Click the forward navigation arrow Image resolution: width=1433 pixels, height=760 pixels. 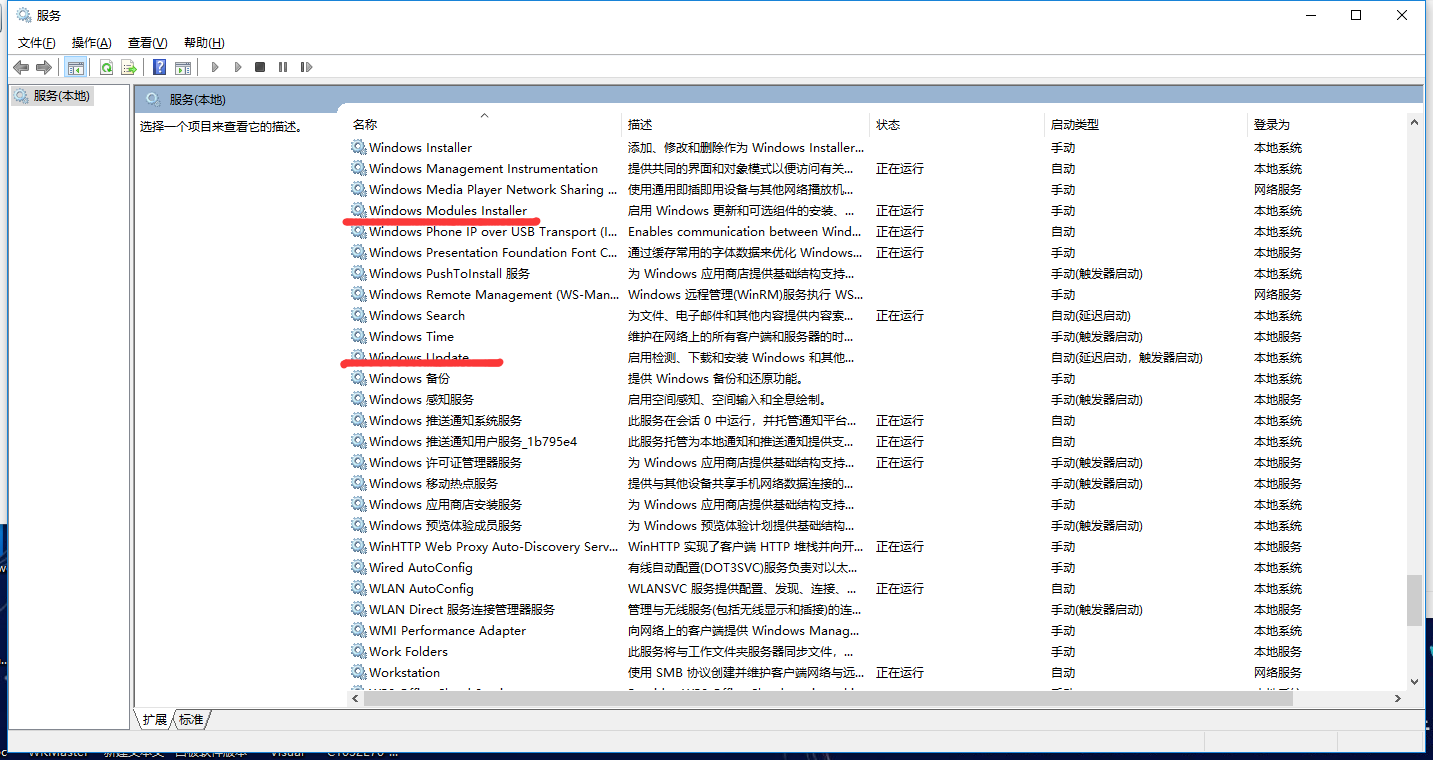pos(42,66)
